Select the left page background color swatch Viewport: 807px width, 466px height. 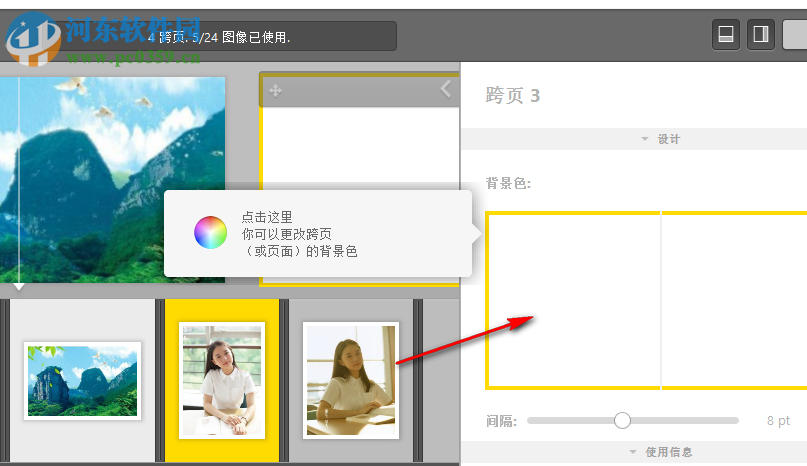click(573, 300)
